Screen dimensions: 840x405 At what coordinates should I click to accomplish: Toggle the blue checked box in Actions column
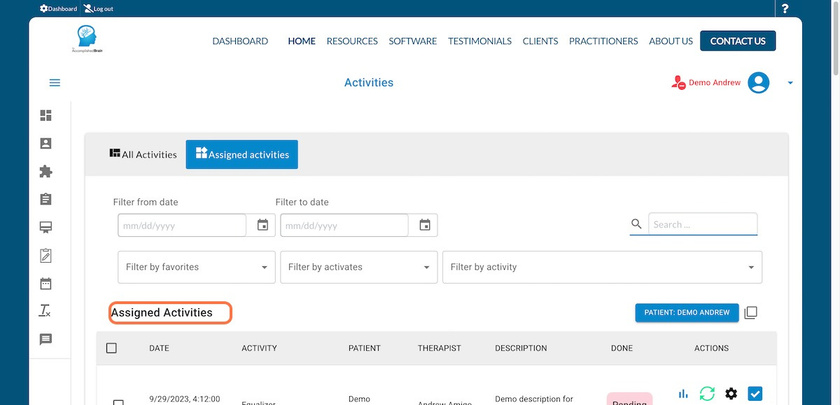point(755,394)
